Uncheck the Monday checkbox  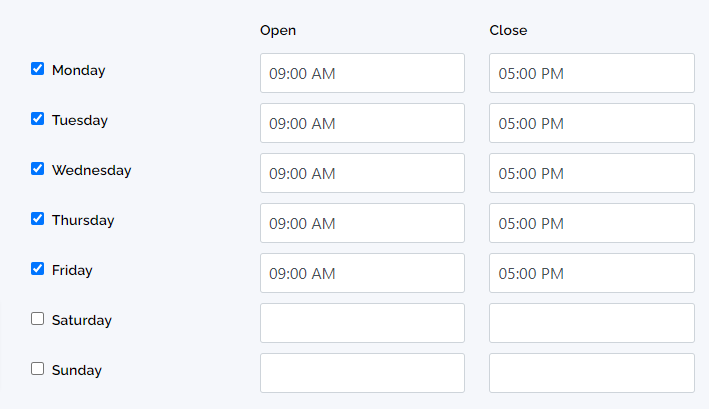tap(38, 69)
